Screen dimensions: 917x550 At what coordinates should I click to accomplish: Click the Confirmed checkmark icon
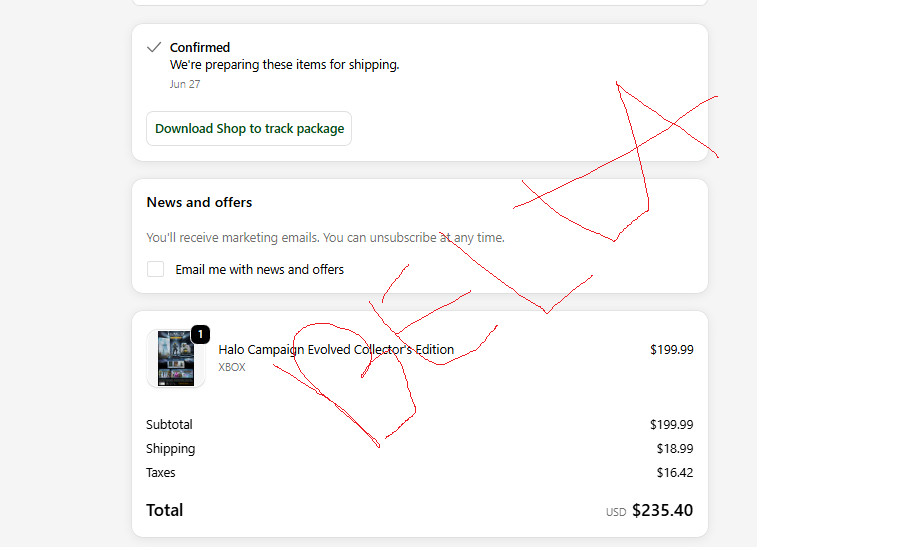coord(154,47)
